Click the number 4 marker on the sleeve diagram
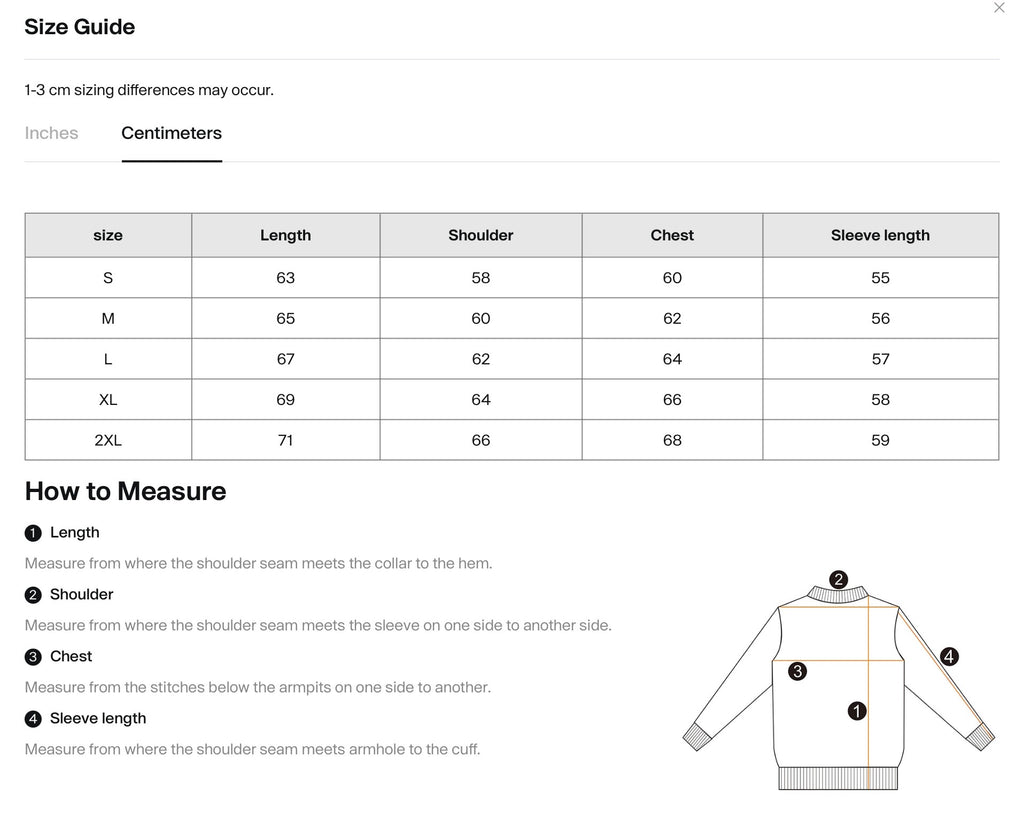 (948, 656)
